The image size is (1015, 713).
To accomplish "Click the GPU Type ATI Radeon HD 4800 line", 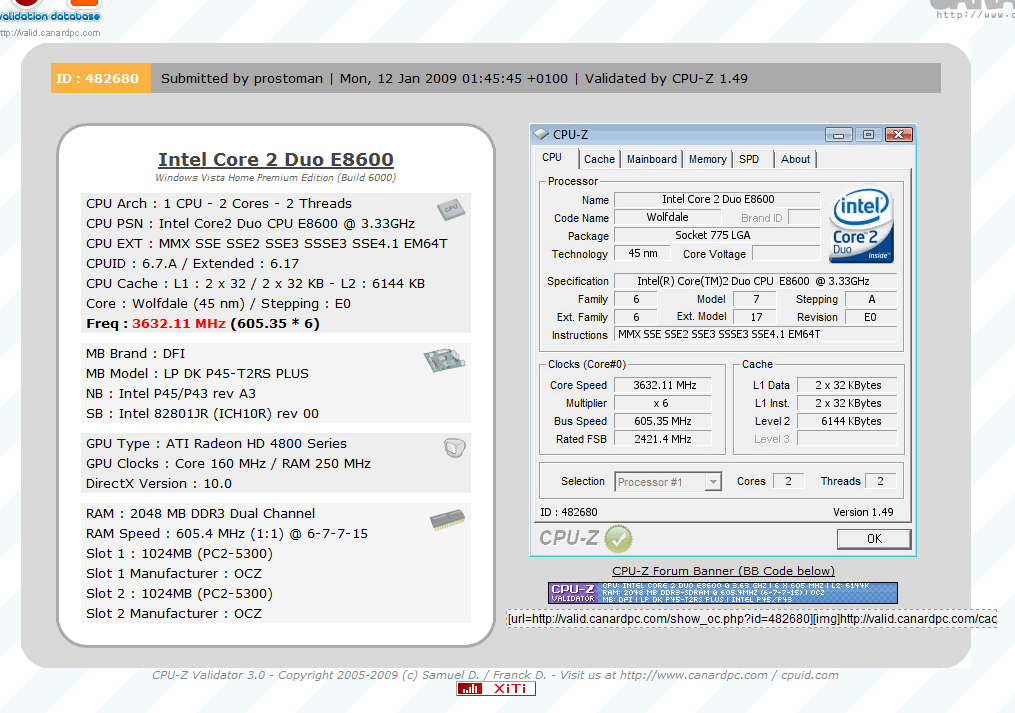I will 216,444.
